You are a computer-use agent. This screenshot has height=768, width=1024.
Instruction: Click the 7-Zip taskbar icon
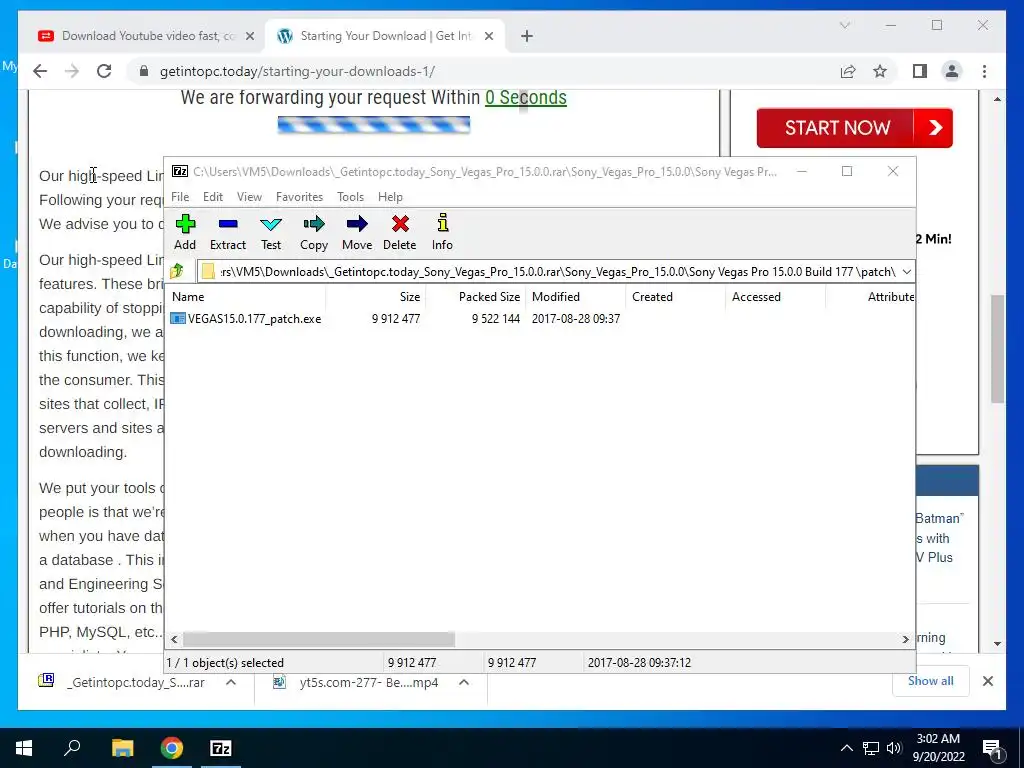coord(221,748)
